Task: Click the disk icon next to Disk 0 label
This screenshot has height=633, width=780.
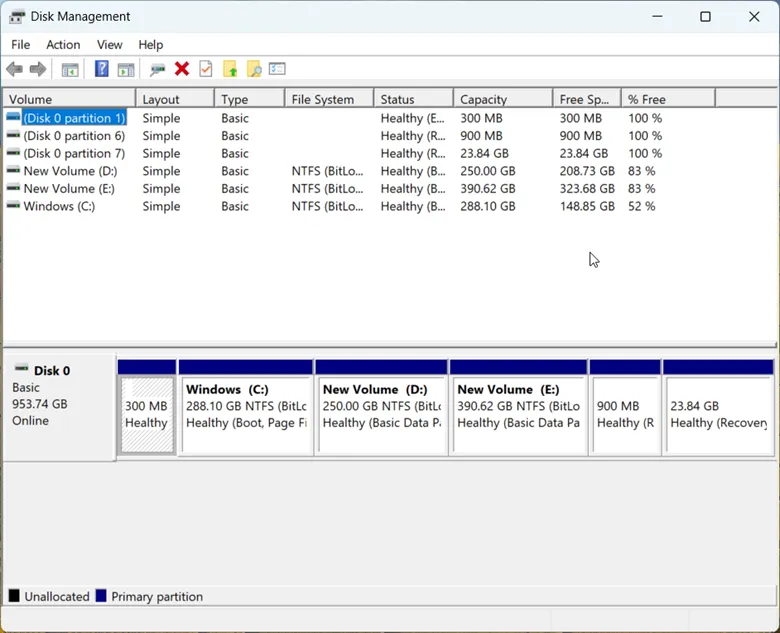Action: 21,369
